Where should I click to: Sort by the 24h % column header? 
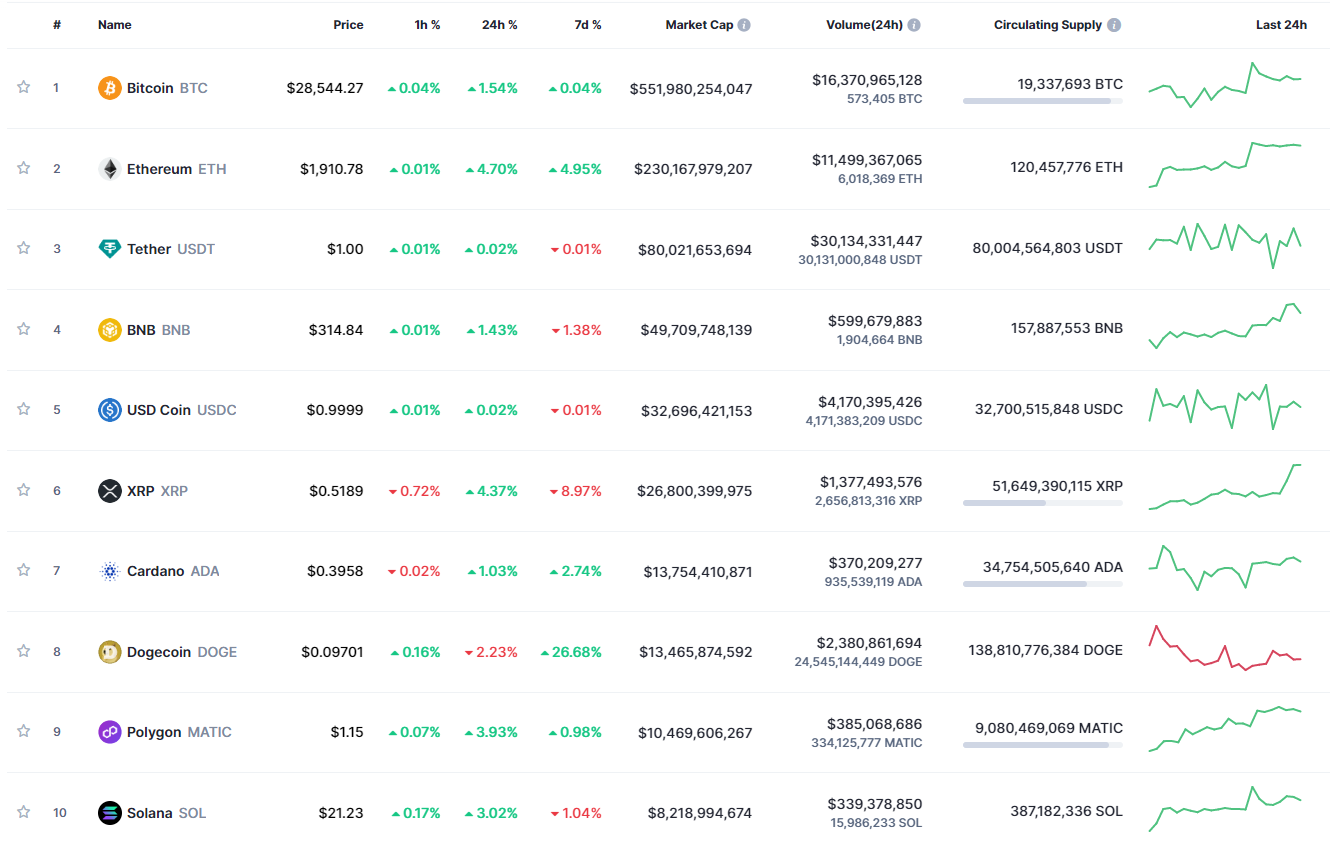pyautogui.click(x=499, y=25)
